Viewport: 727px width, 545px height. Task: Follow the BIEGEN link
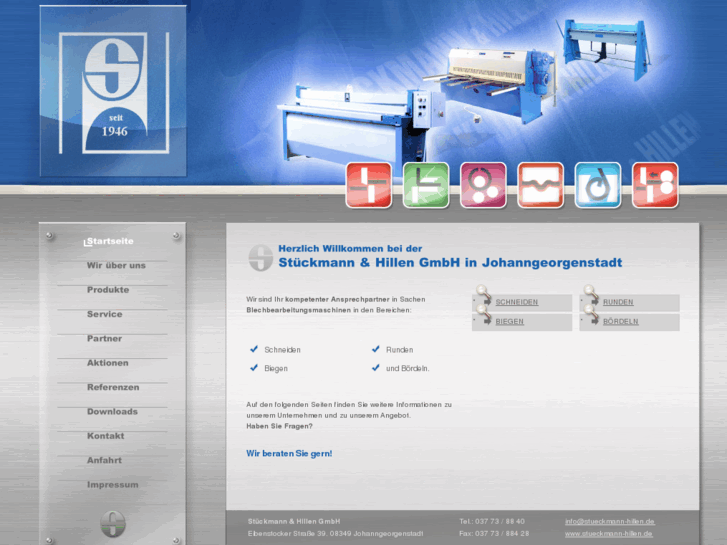[x=510, y=321]
